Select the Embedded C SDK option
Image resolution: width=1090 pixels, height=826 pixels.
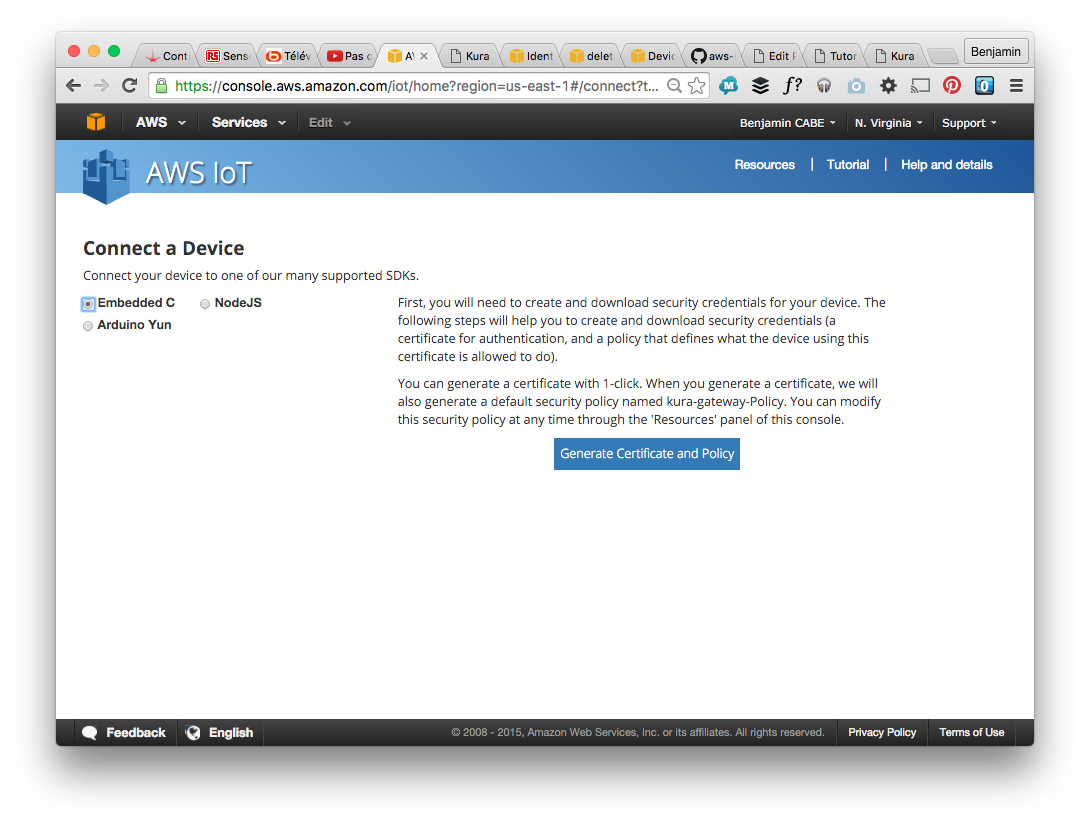89,304
